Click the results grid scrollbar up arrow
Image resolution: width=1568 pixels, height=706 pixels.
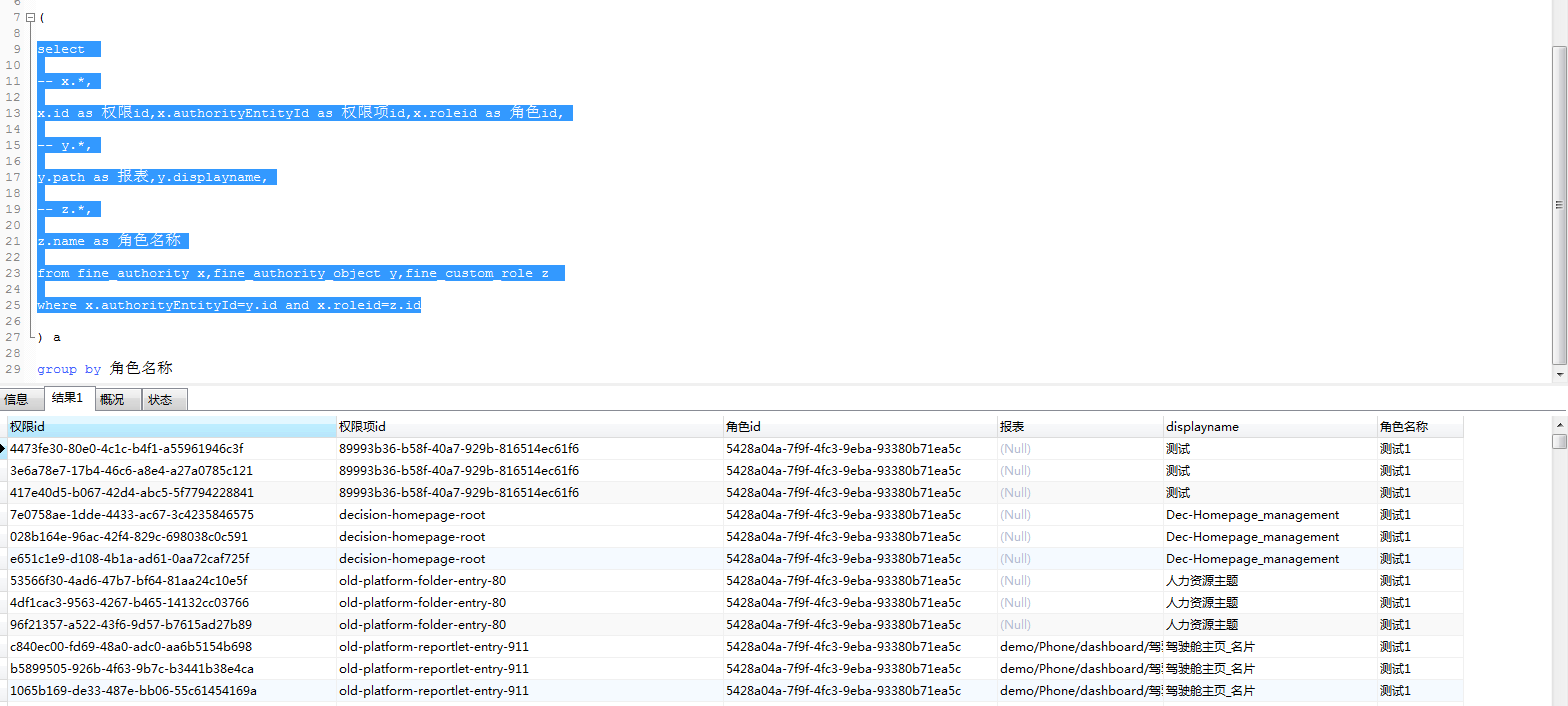click(x=1559, y=424)
